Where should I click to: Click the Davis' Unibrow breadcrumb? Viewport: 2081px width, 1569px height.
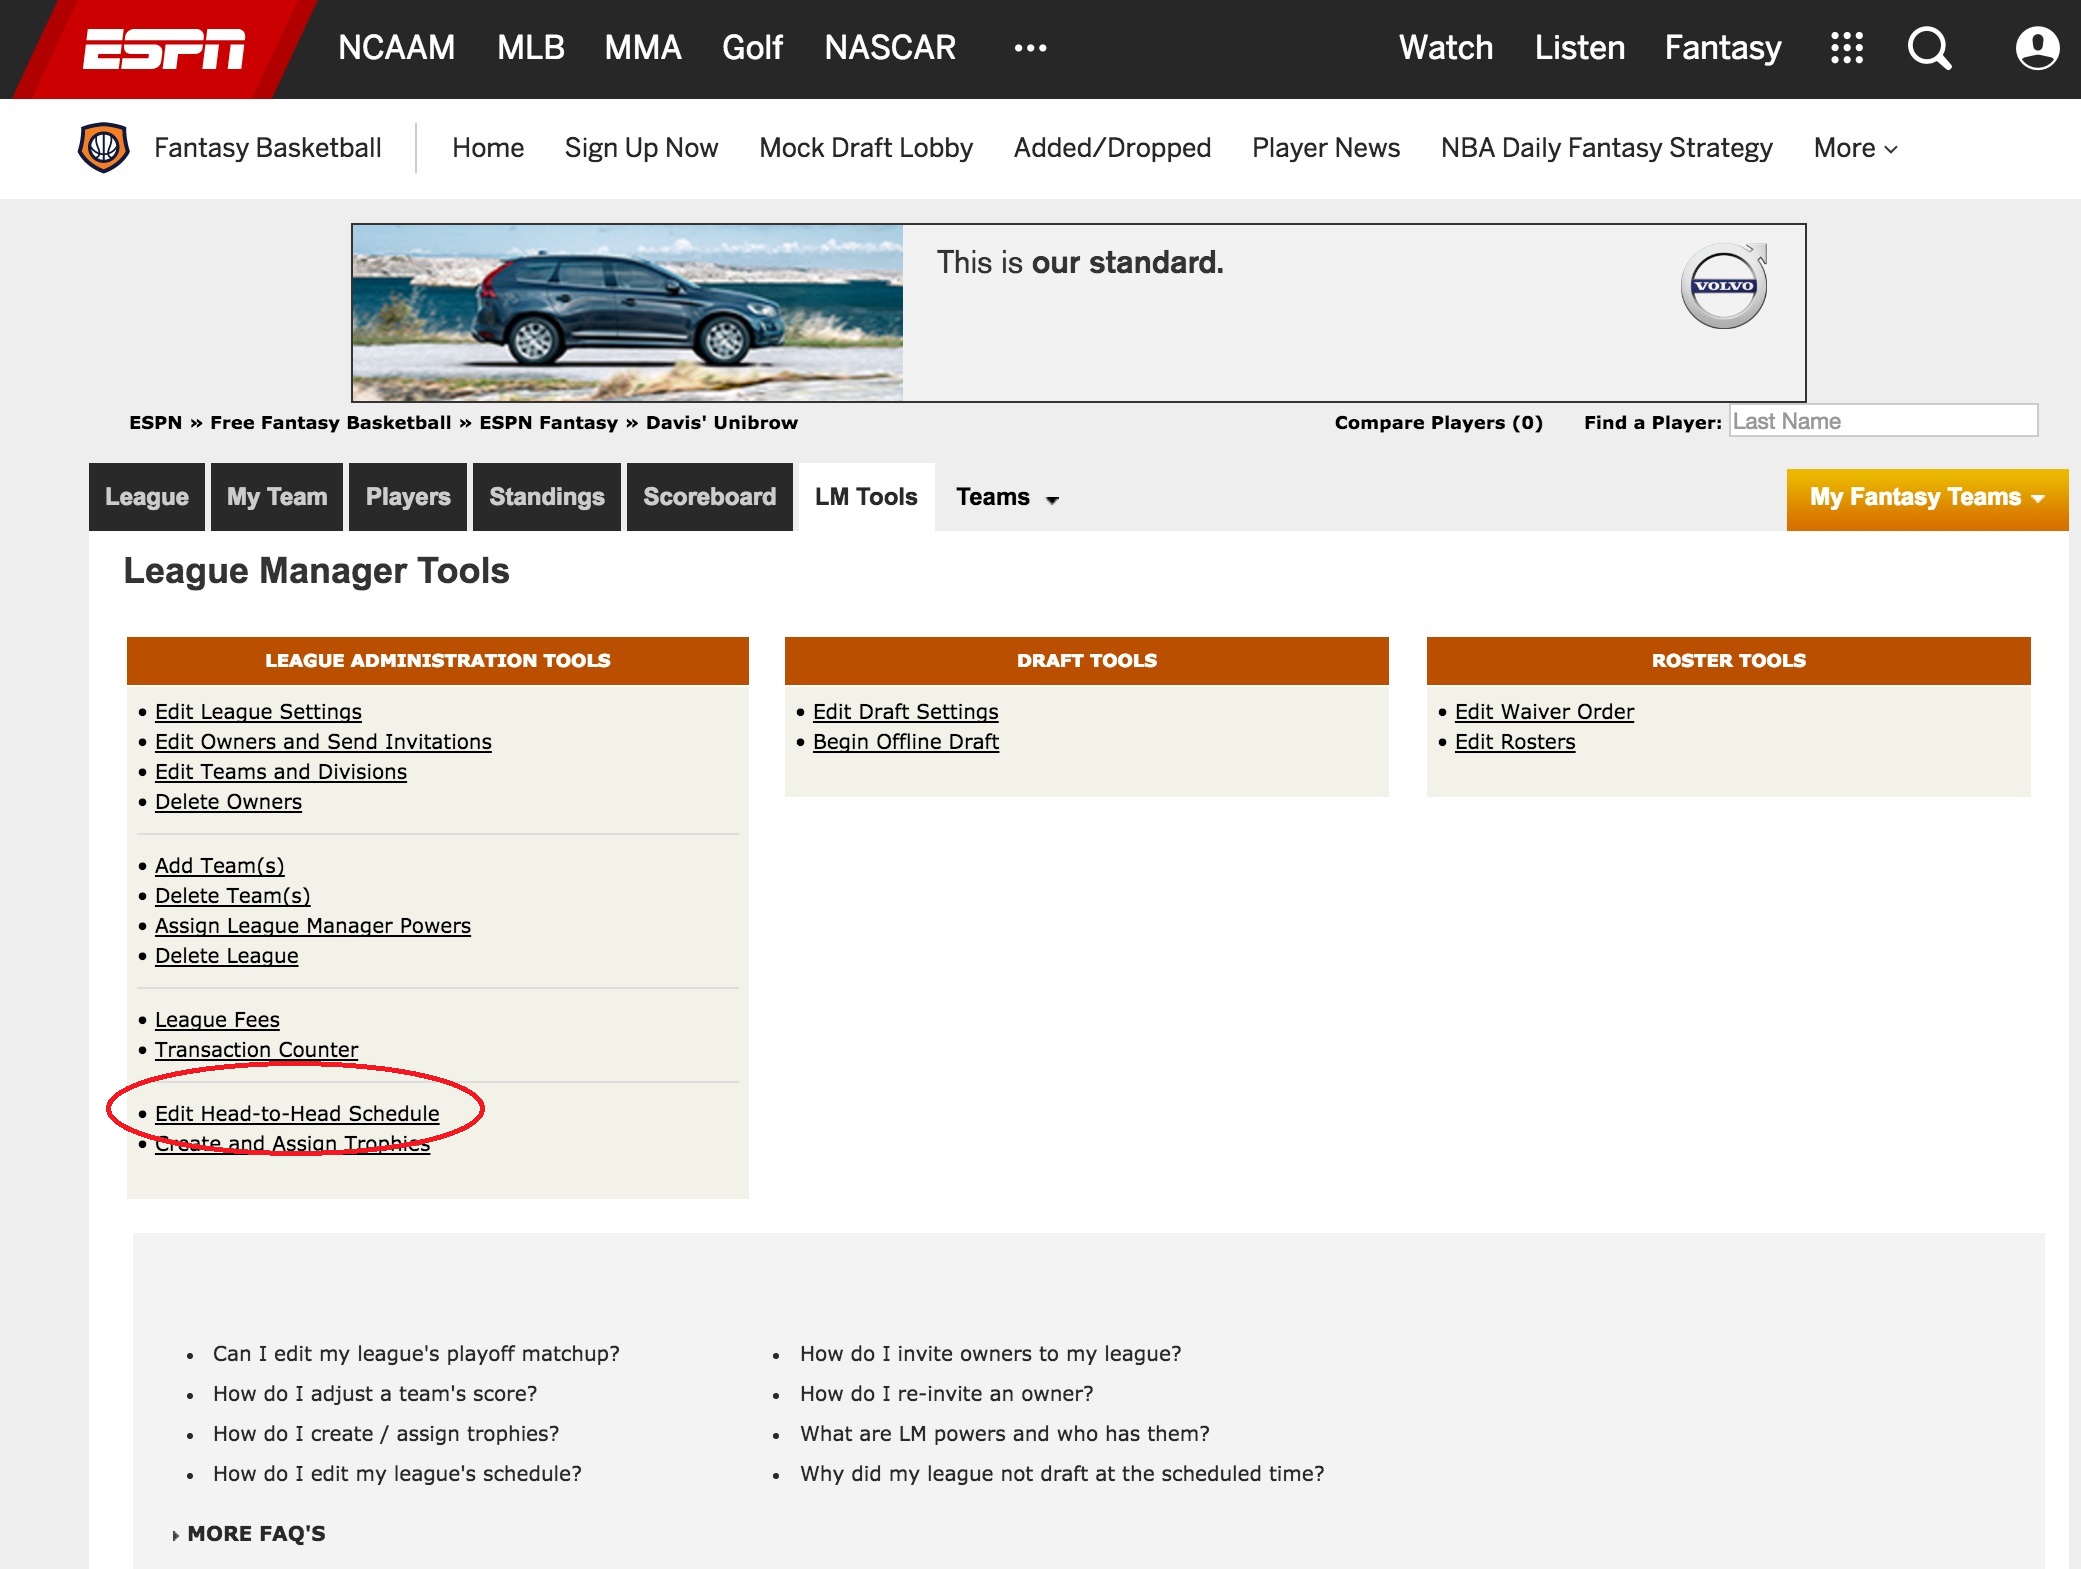point(722,422)
